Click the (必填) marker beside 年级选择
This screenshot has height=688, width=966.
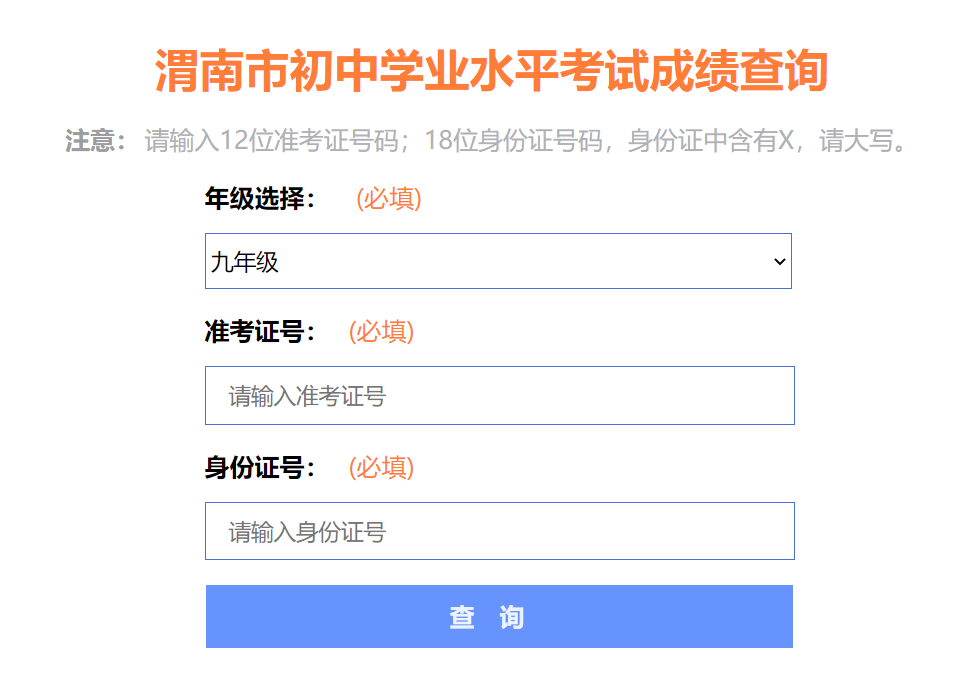pyautogui.click(x=389, y=199)
